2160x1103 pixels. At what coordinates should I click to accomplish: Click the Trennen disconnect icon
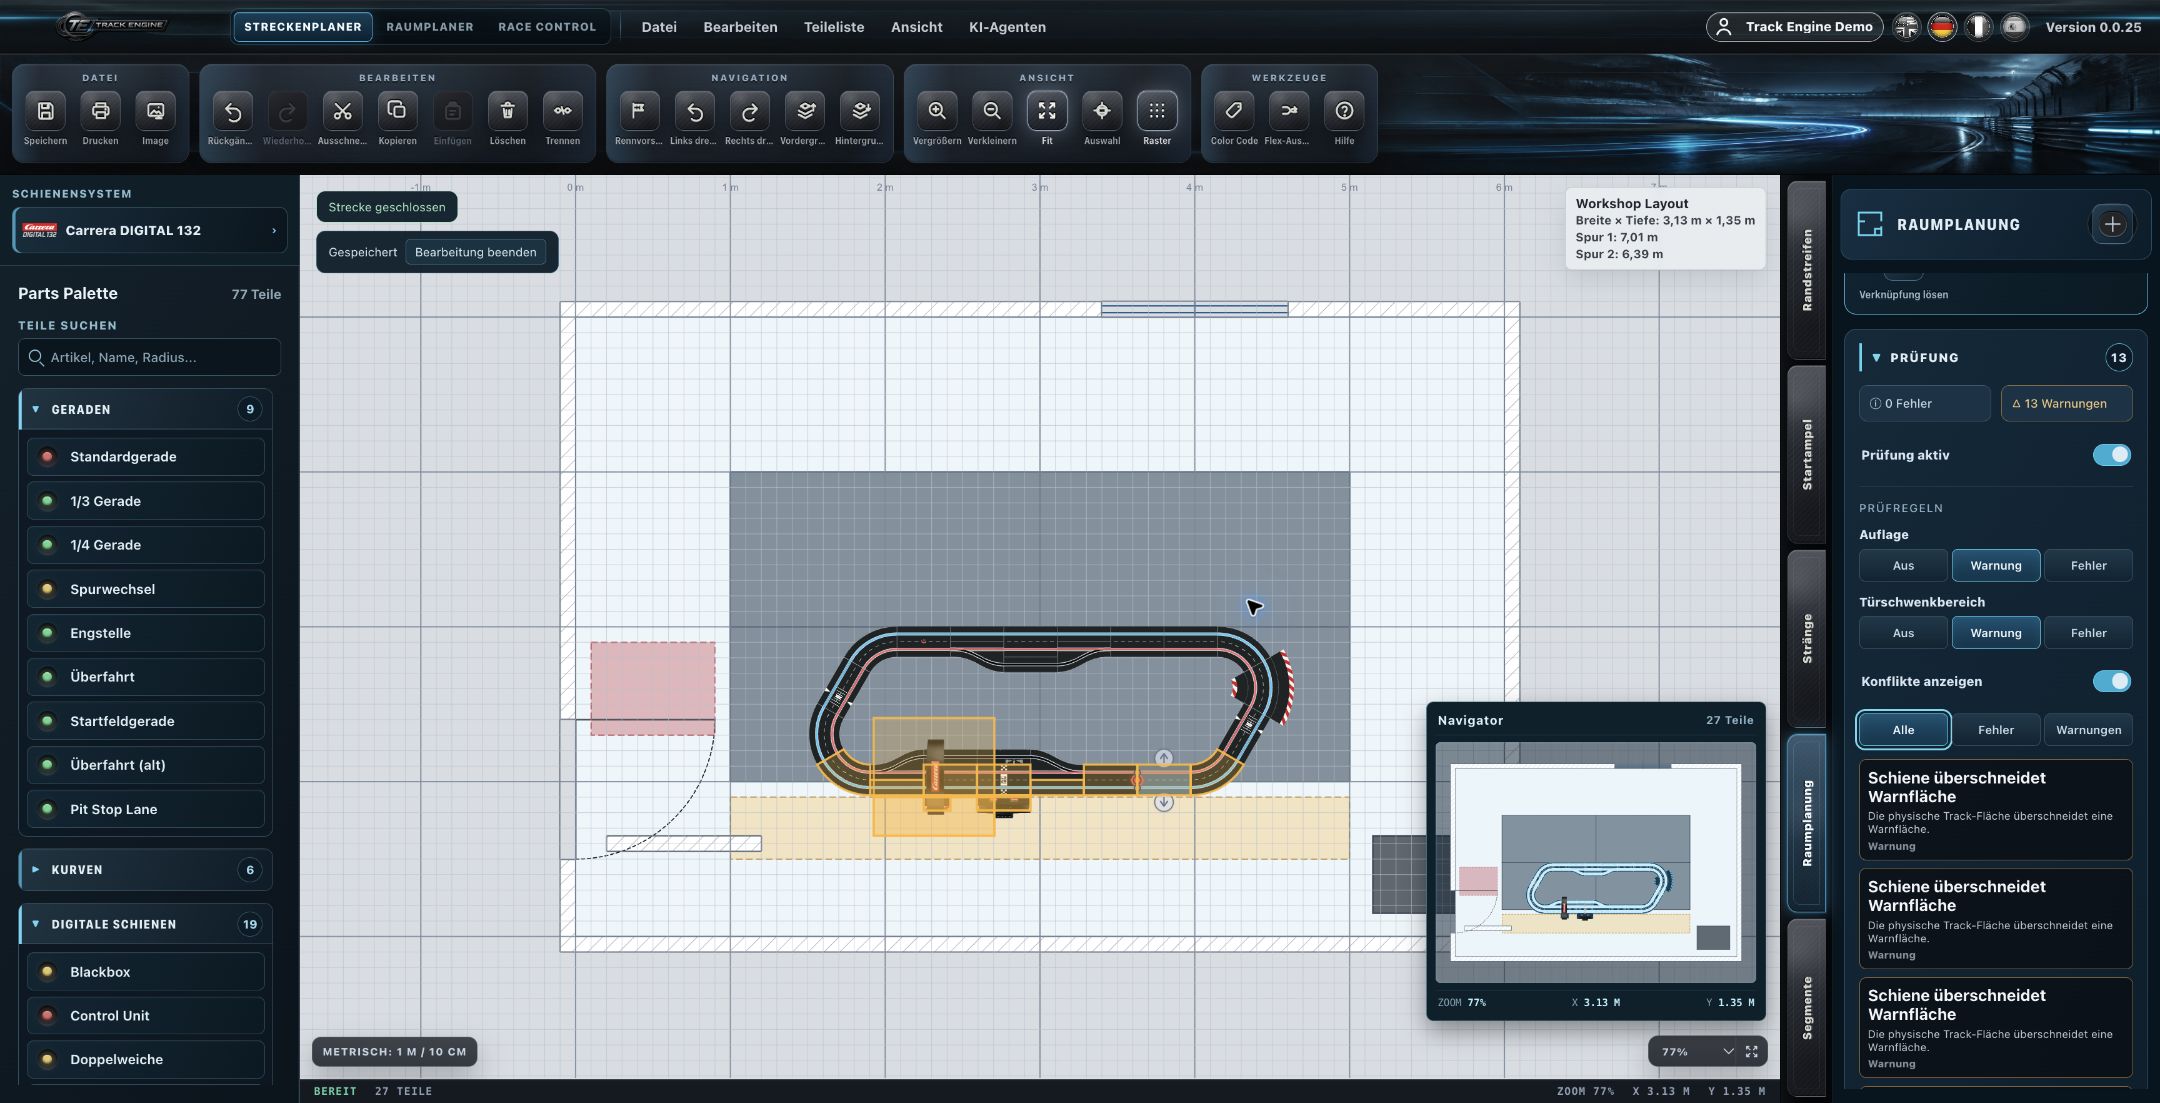[x=562, y=111]
